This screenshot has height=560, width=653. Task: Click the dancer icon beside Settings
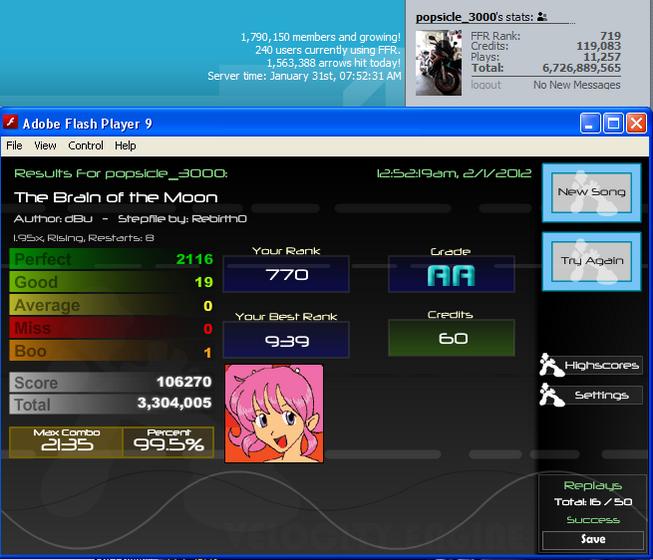tap(551, 395)
